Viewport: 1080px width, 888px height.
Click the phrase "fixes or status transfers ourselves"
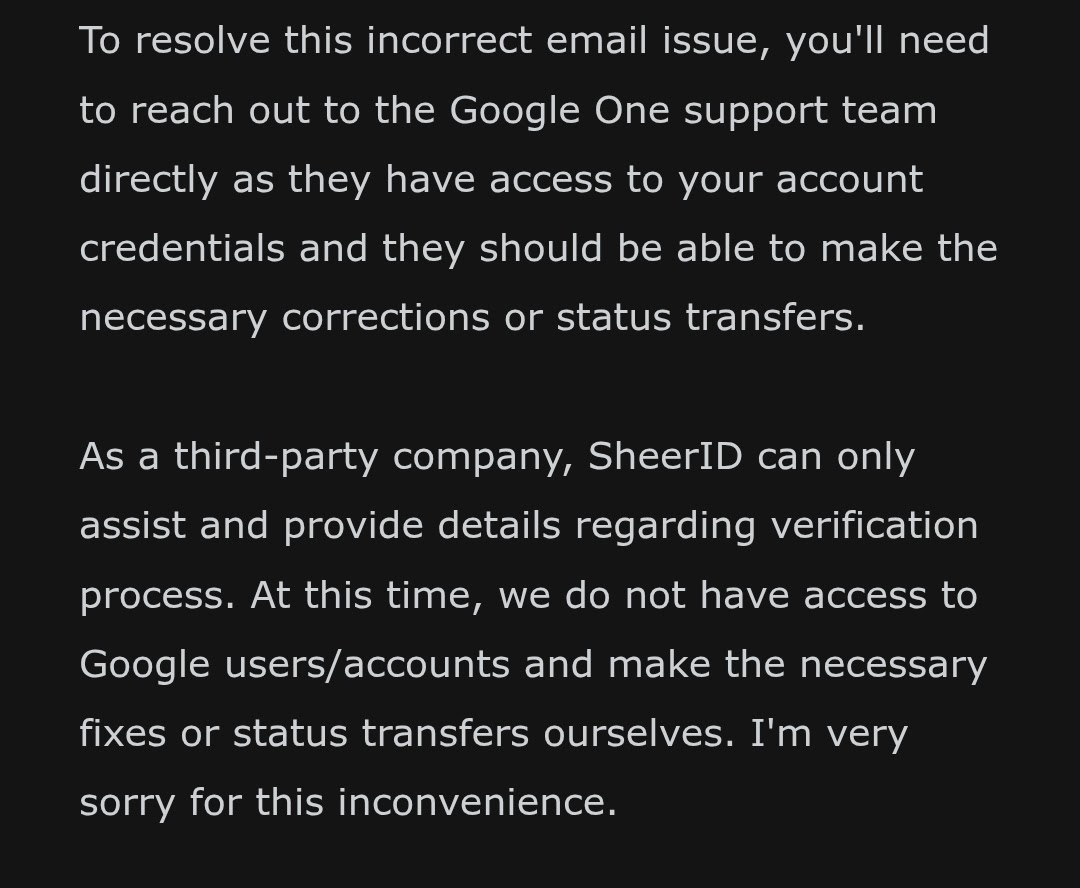click(406, 733)
